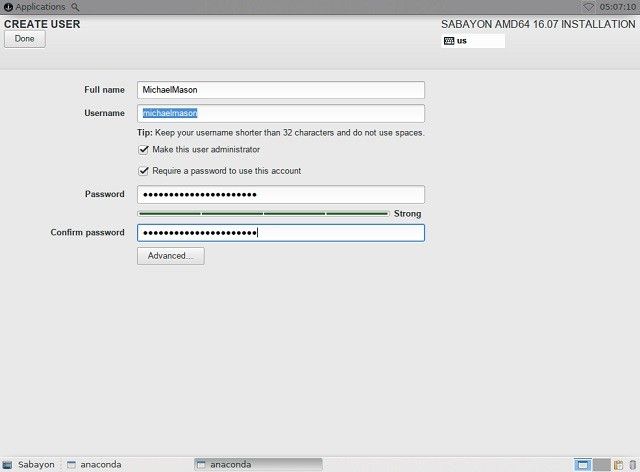Open the trash icon in panel
The height and width of the screenshot is (472, 640).
point(633,465)
